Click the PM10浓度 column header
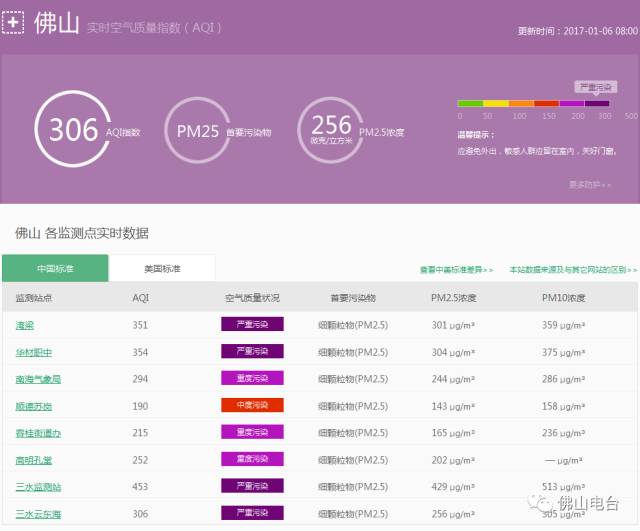Viewport: 640px width, 531px height. (564, 298)
